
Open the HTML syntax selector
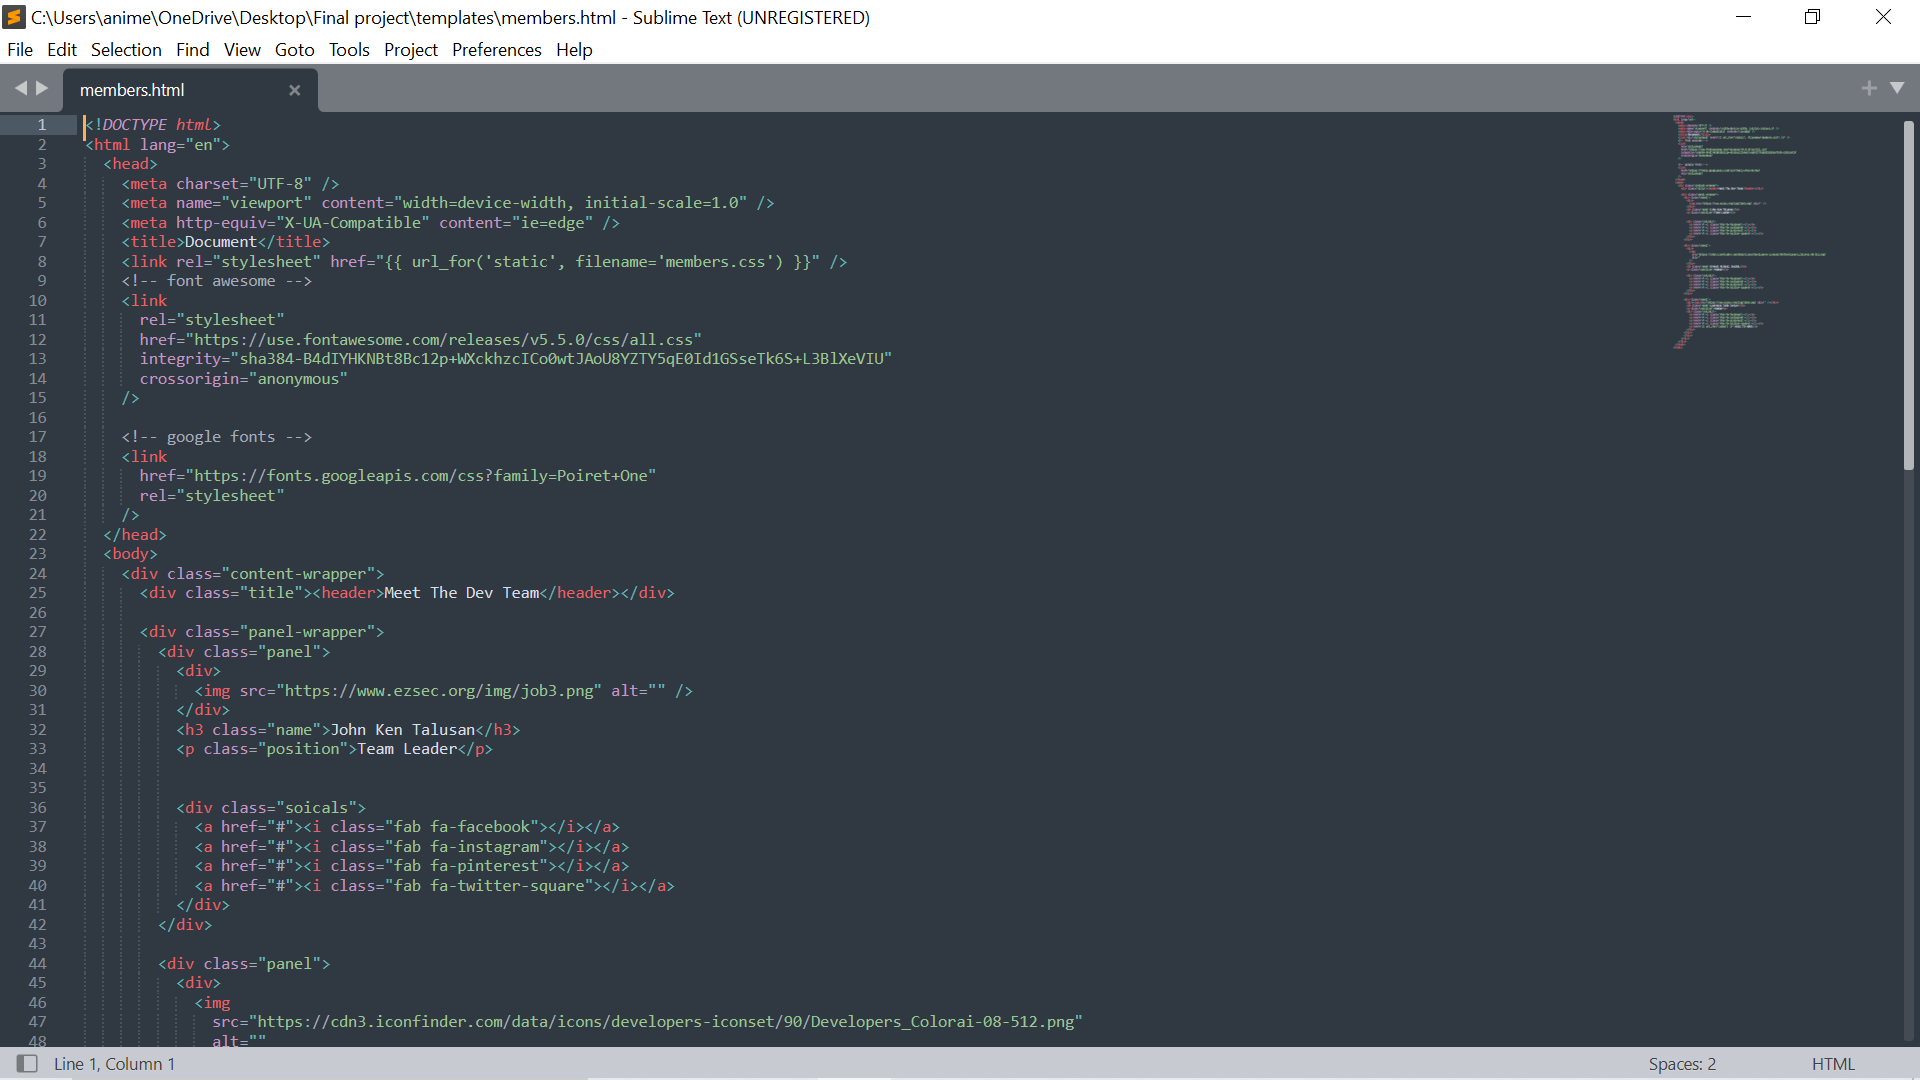point(1832,1064)
